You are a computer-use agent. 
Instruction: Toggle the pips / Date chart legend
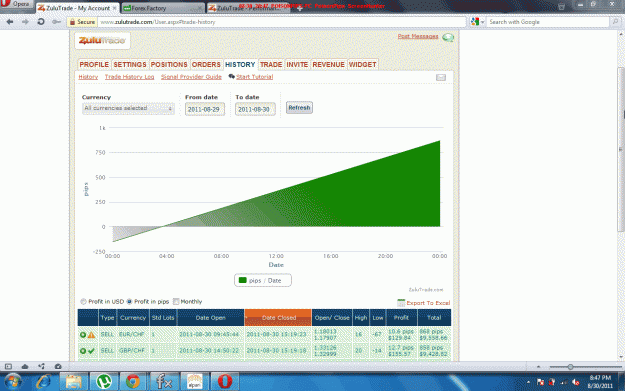pyautogui.click(x=263, y=280)
